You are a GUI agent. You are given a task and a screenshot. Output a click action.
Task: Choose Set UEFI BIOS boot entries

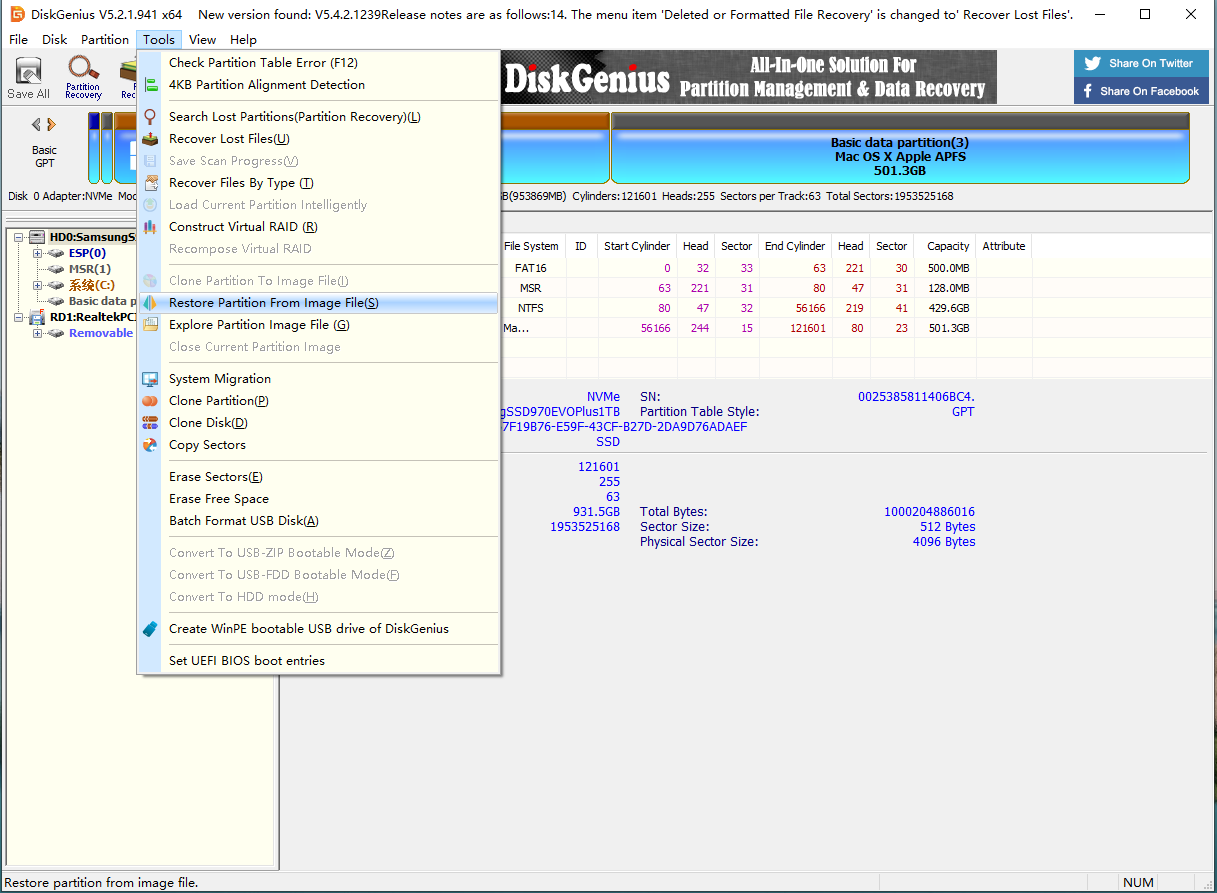pos(319,661)
